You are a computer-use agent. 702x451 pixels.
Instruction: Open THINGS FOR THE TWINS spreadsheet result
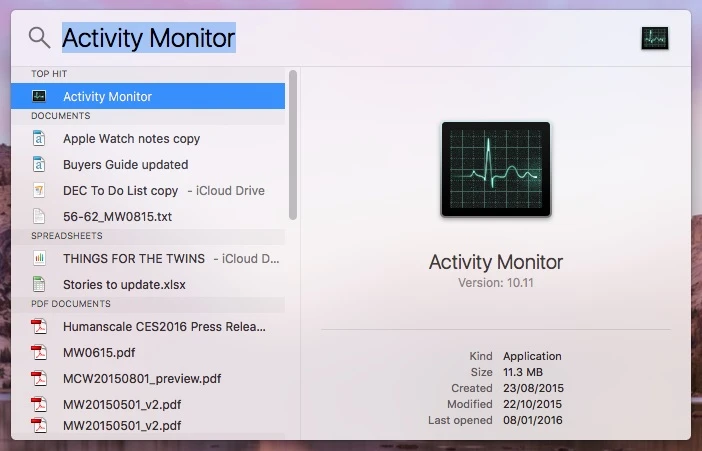pyautogui.click(x=135, y=258)
